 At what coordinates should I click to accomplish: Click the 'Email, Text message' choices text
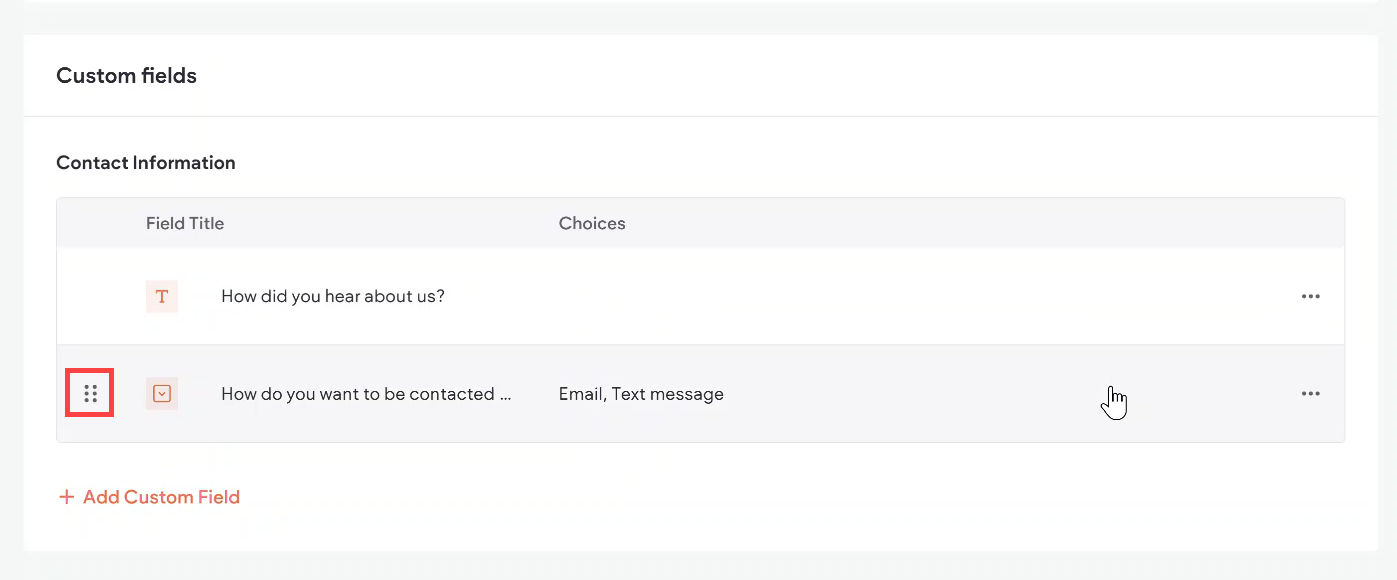[641, 394]
